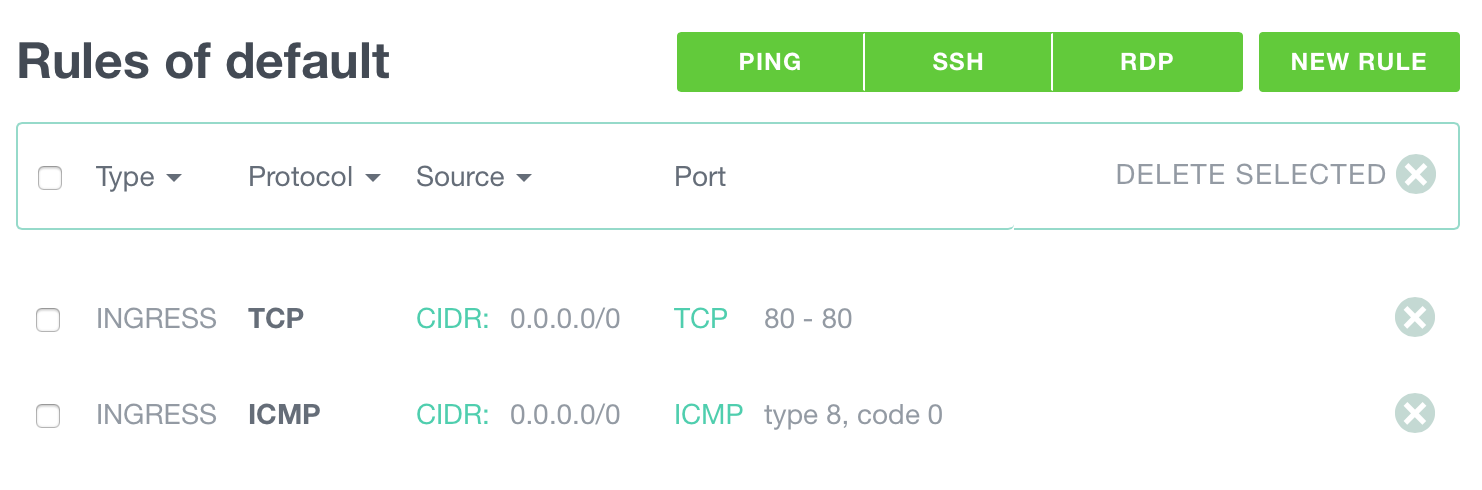Check the TCP ingress rule checkbox

48,320
